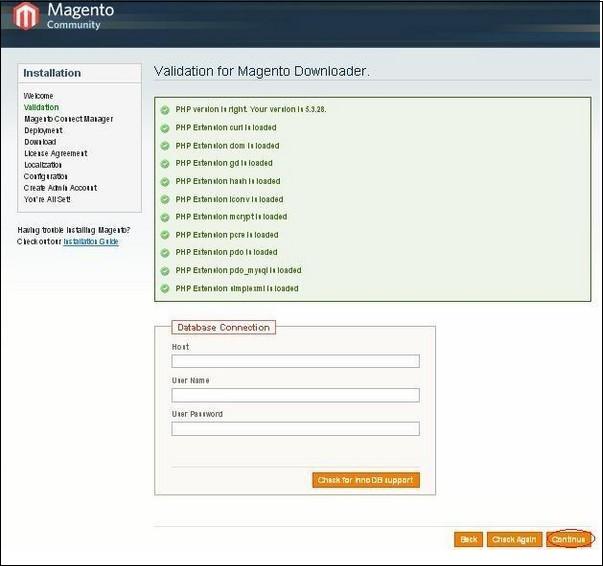This screenshot has width=603, height=566.
Task: Click the Check for InnoDB support button
Action: point(366,480)
